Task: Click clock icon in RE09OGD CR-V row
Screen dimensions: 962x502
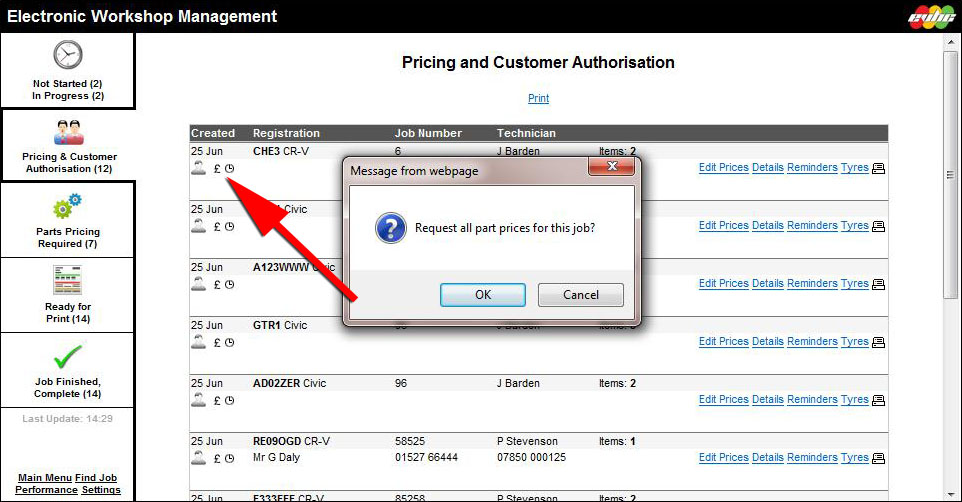Action: tap(229, 458)
